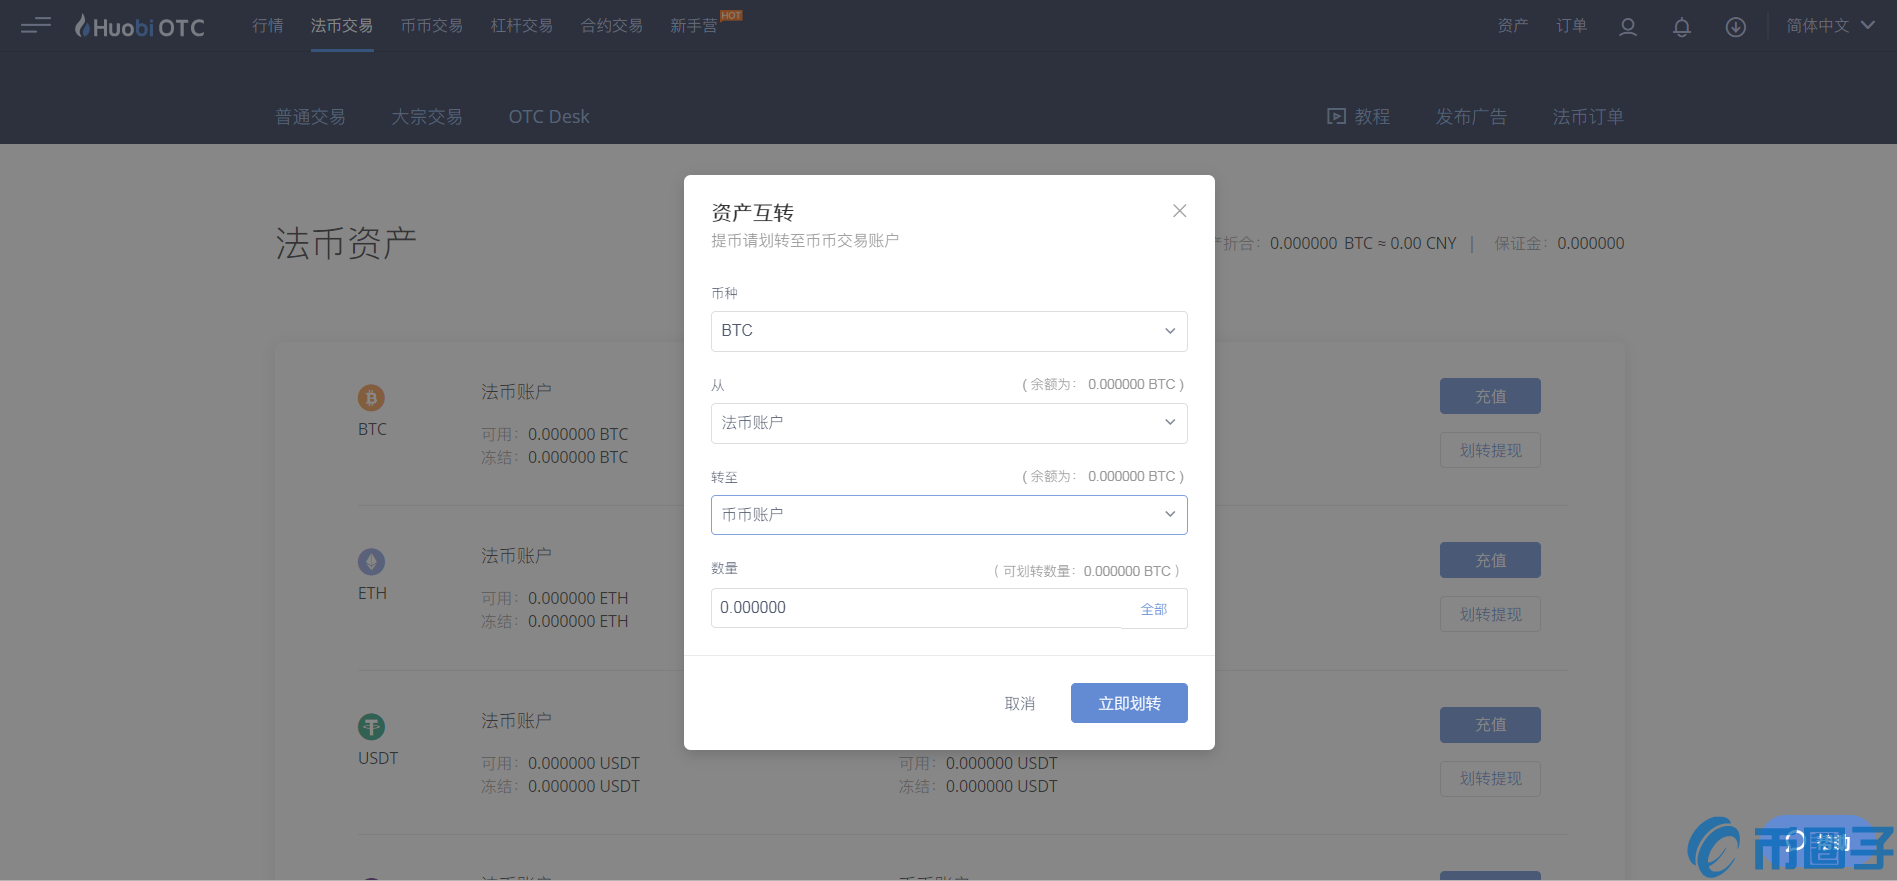The image size is (1897, 881).
Task: Click the Huobi OTC logo
Action: pos(140,27)
